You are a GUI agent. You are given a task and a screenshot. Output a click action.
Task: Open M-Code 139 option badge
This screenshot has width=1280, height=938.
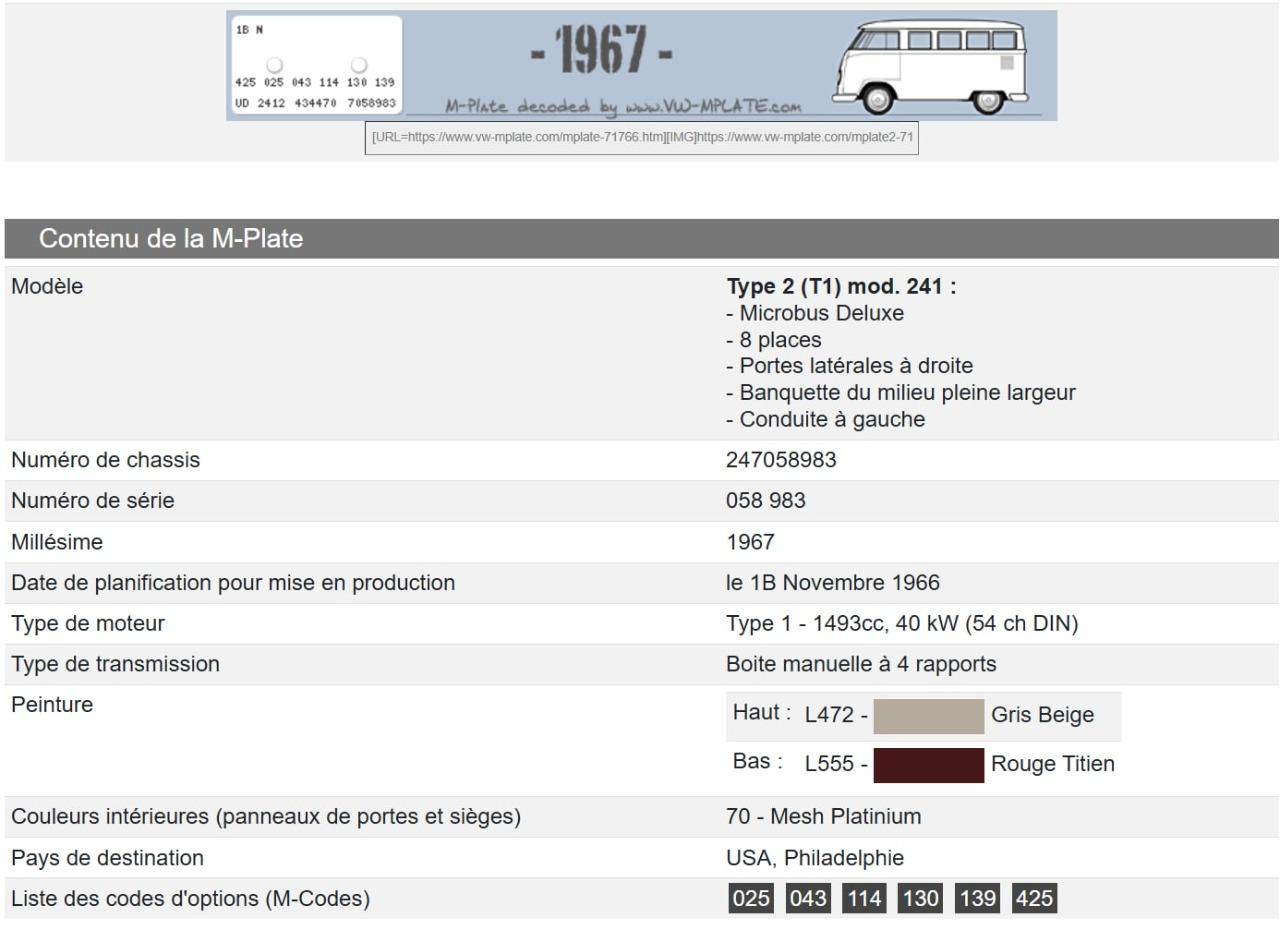coord(977,899)
